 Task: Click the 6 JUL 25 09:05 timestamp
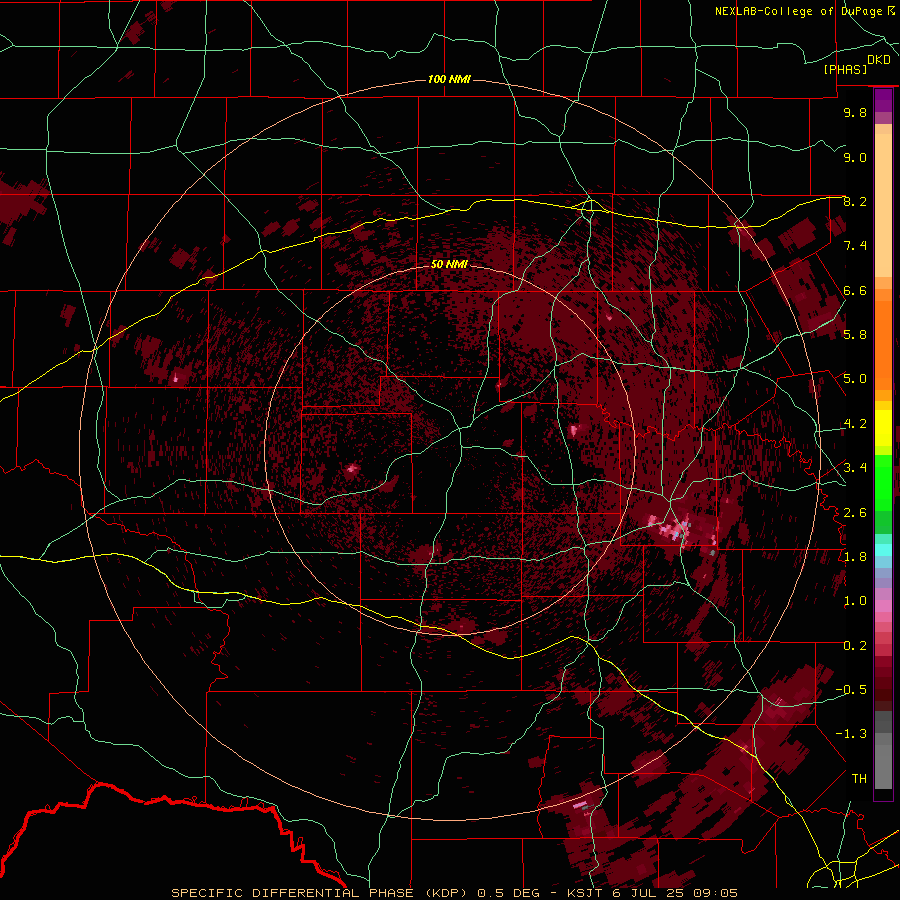pos(675,893)
